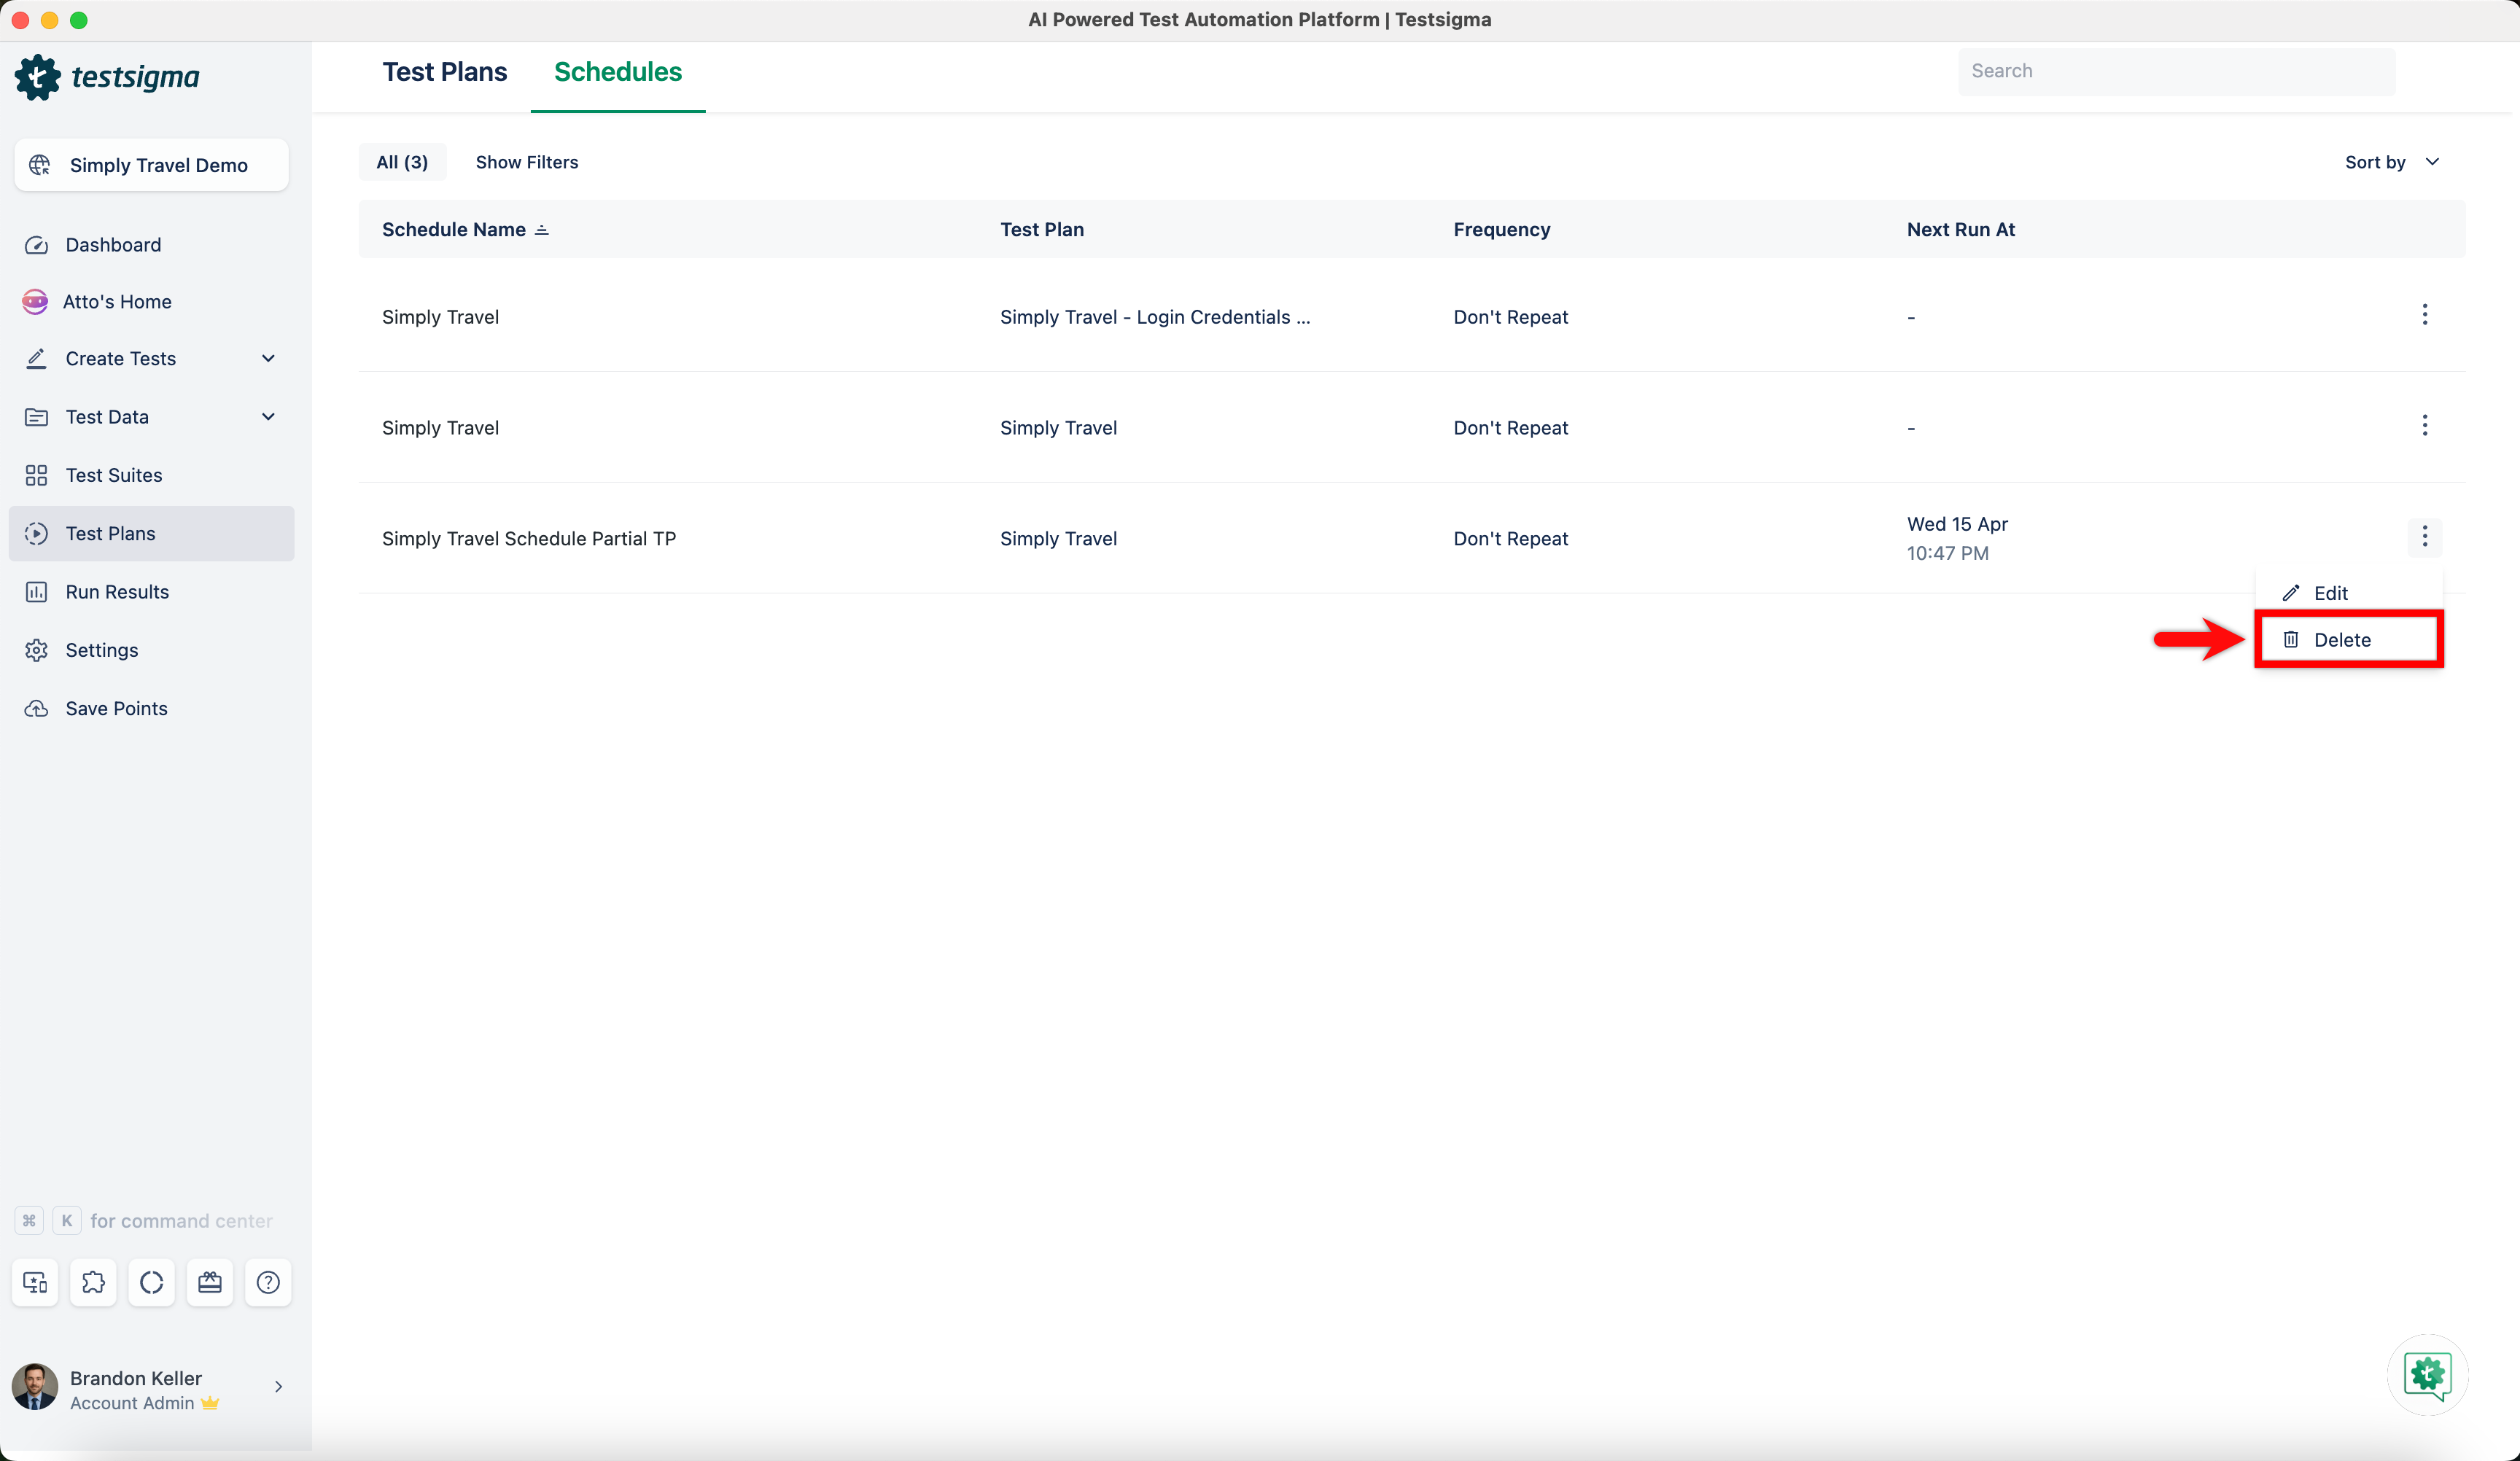Select the Schedules tab
2520x1461 pixels.
618,72
